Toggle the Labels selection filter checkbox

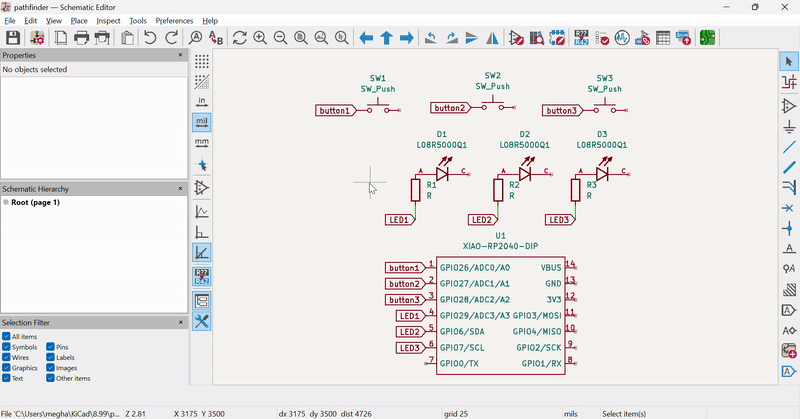pos(50,357)
